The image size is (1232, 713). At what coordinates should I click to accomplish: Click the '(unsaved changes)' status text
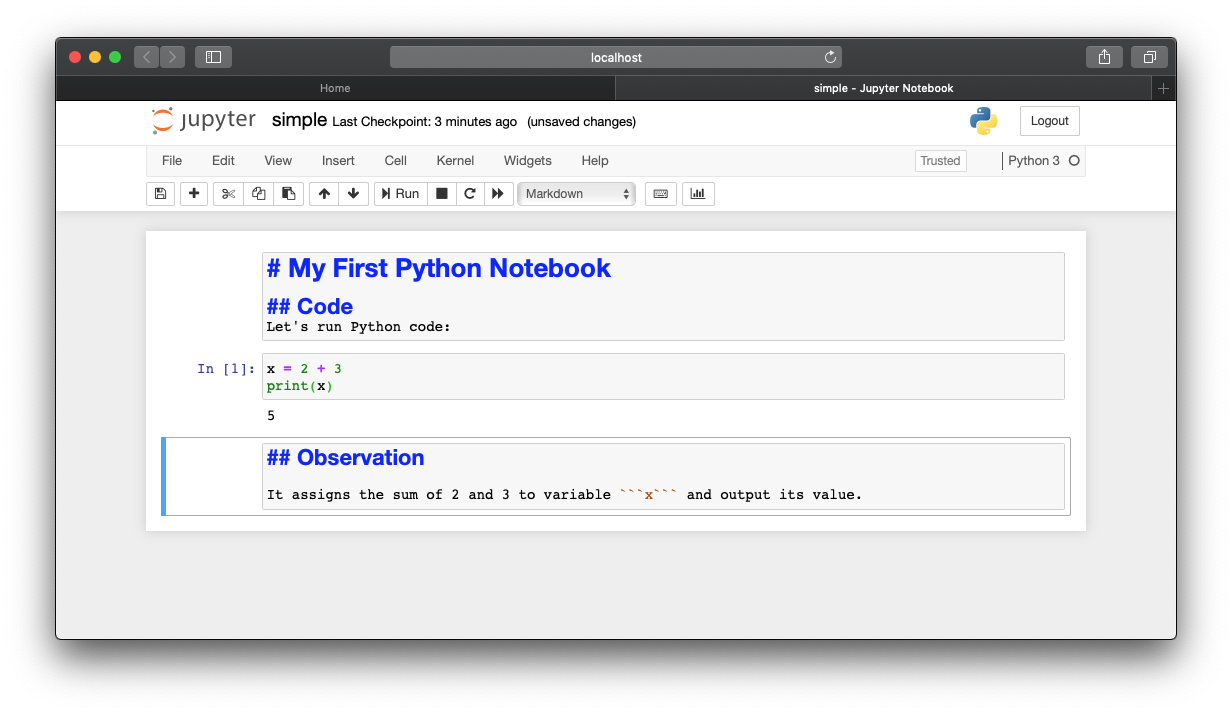(581, 122)
